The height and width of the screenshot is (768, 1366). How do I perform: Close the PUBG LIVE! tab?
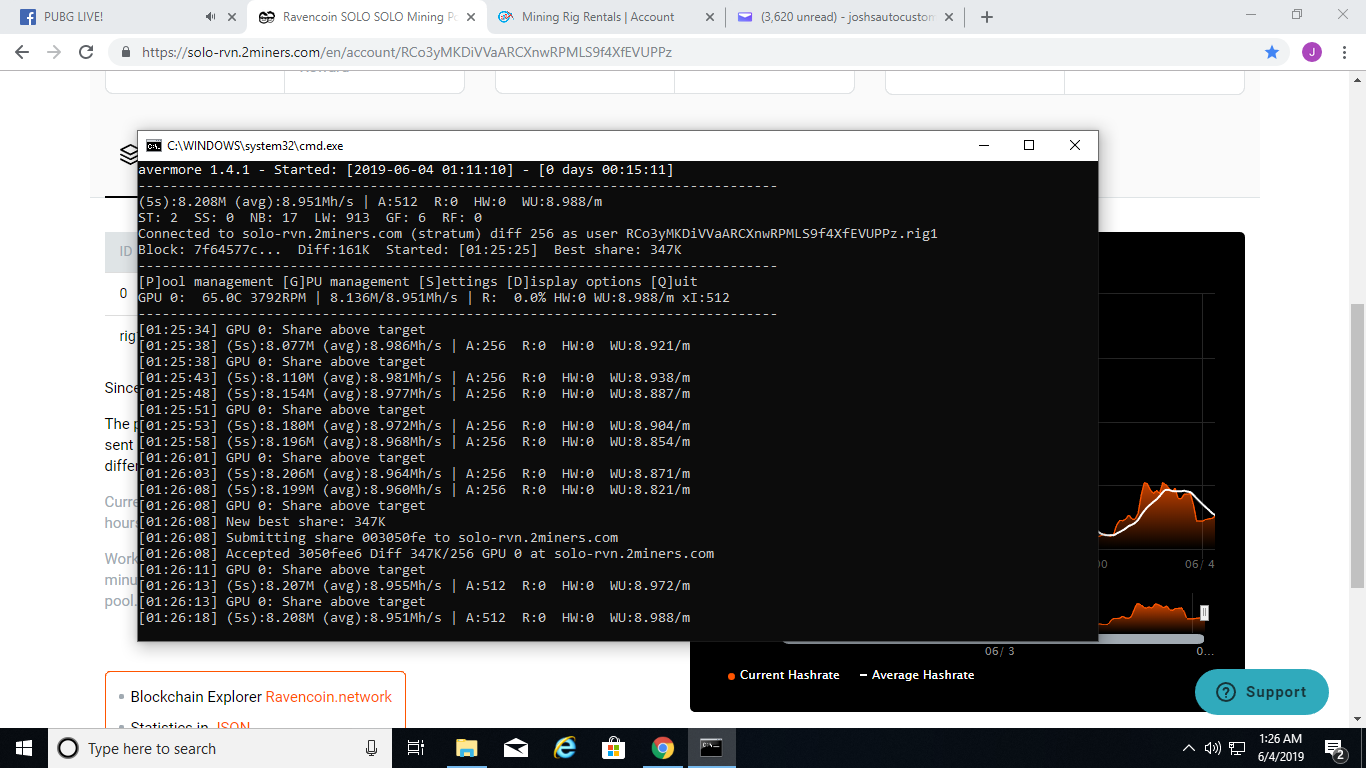(232, 17)
